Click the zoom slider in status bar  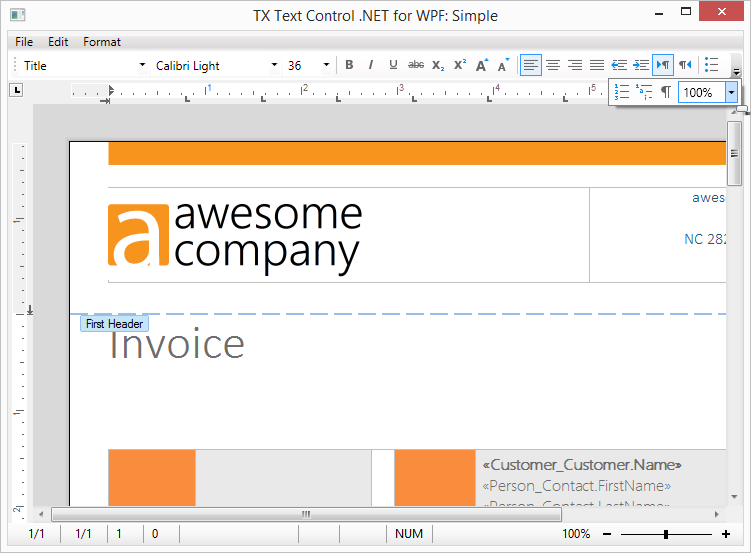click(666, 534)
